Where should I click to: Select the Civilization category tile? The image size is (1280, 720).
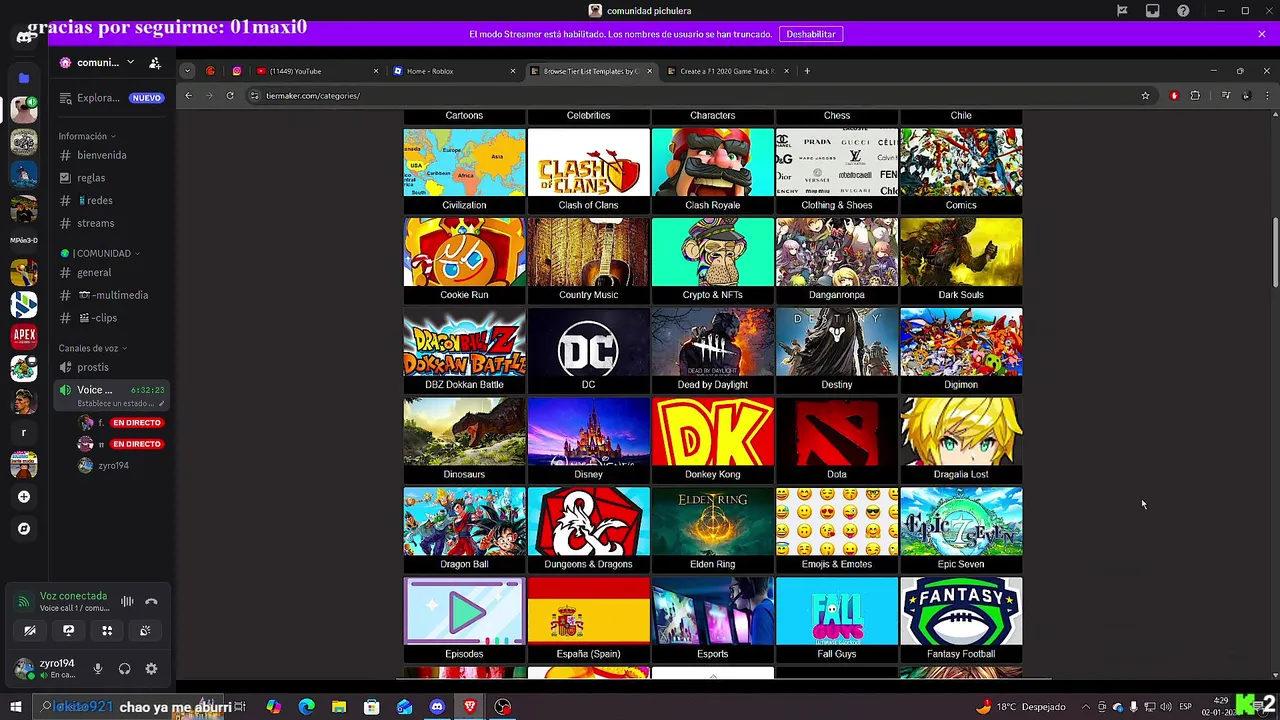(464, 171)
